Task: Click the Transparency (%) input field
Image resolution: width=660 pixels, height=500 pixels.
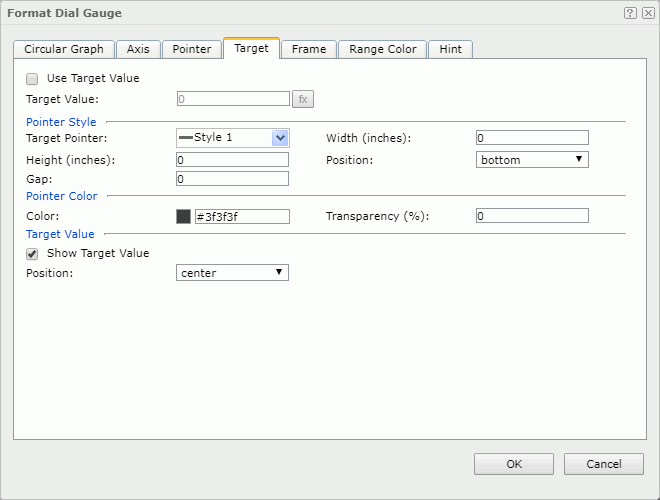Action: tap(532, 215)
